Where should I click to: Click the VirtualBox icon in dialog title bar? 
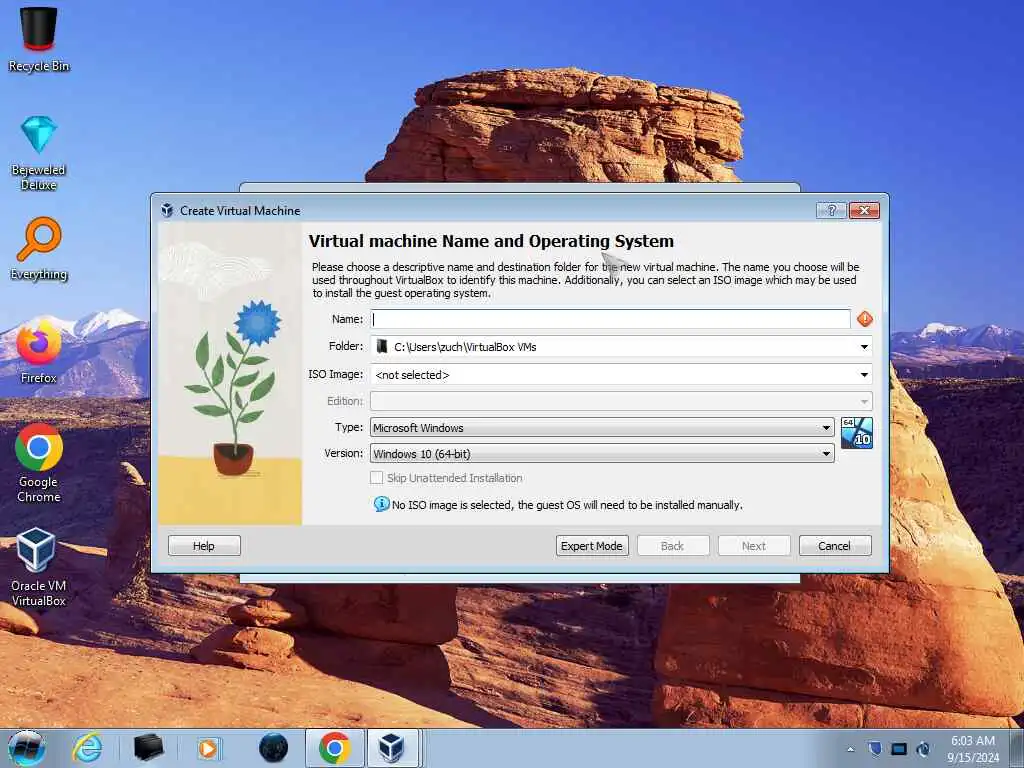(167, 210)
